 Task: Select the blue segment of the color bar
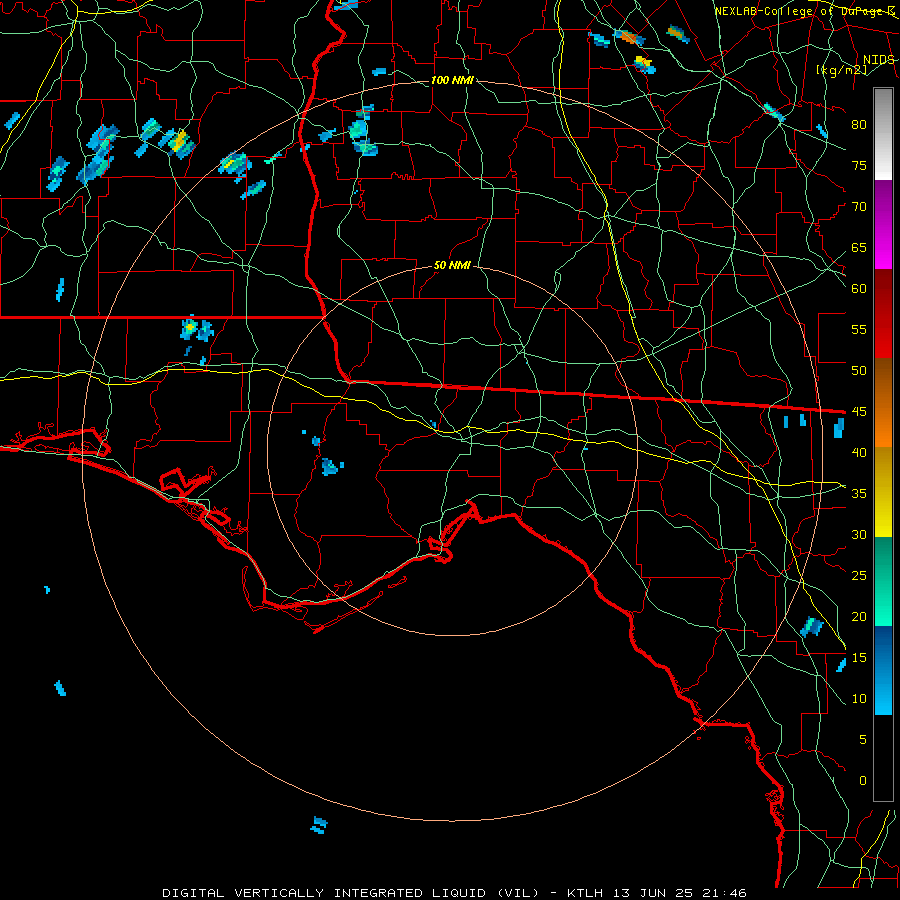click(883, 670)
